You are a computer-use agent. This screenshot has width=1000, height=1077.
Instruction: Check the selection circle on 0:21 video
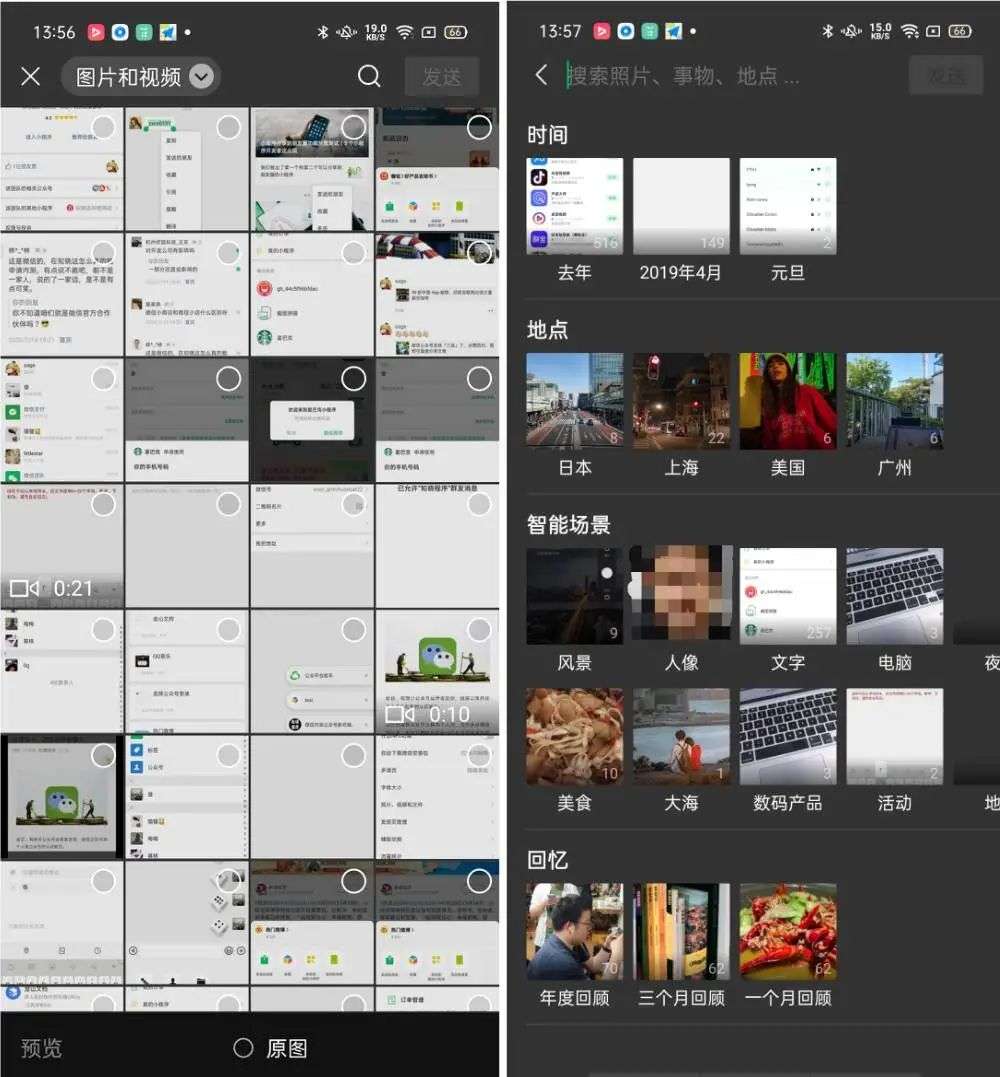coord(103,504)
